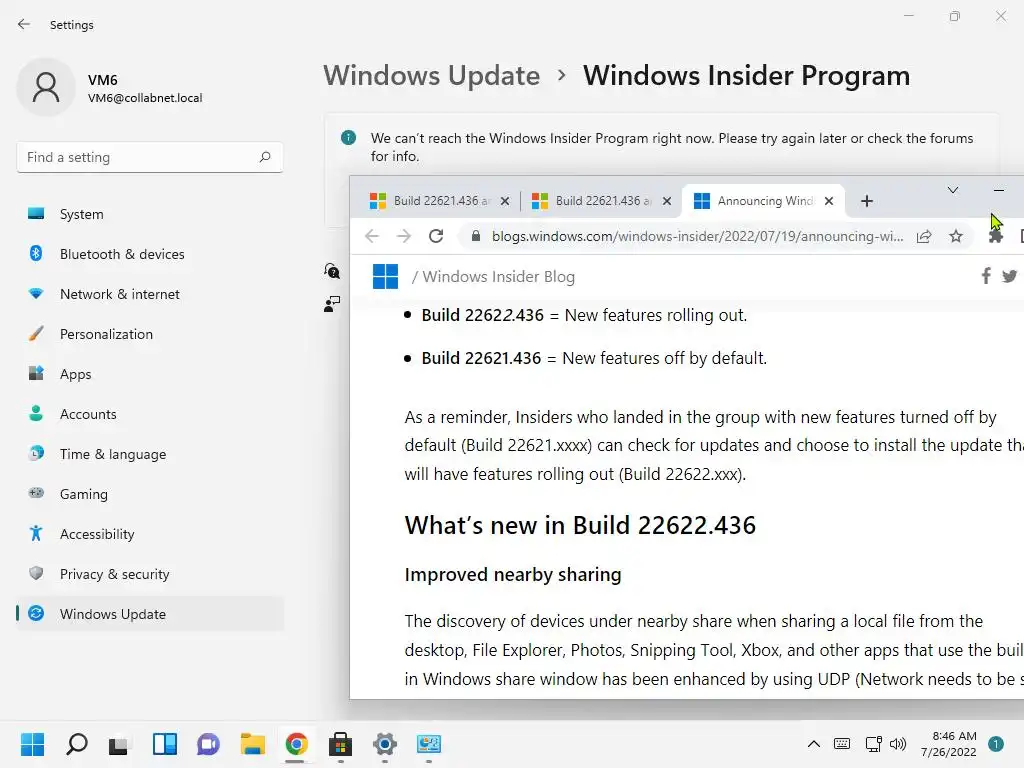The image size is (1024, 768).
Task: Click the blogs.windows.com address bar
Action: [x=697, y=236]
